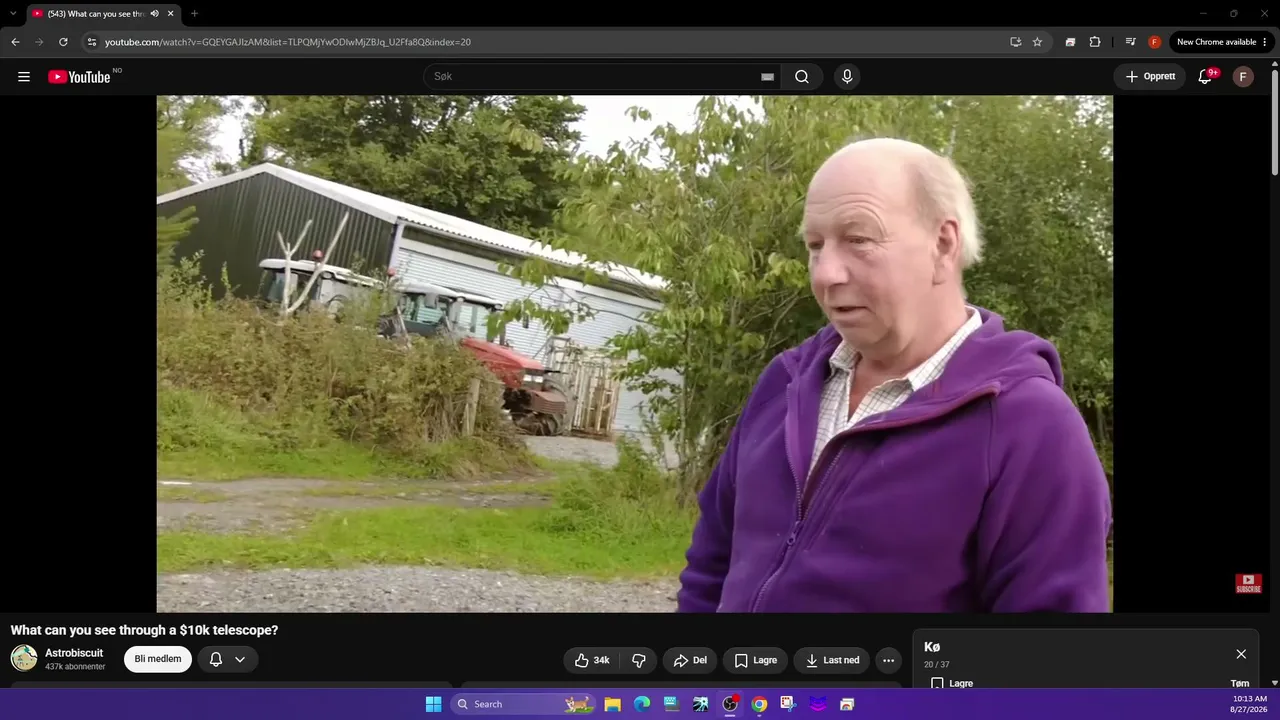This screenshot has height=720, width=1280.
Task: Download video with Last ned
Action: [x=832, y=660]
